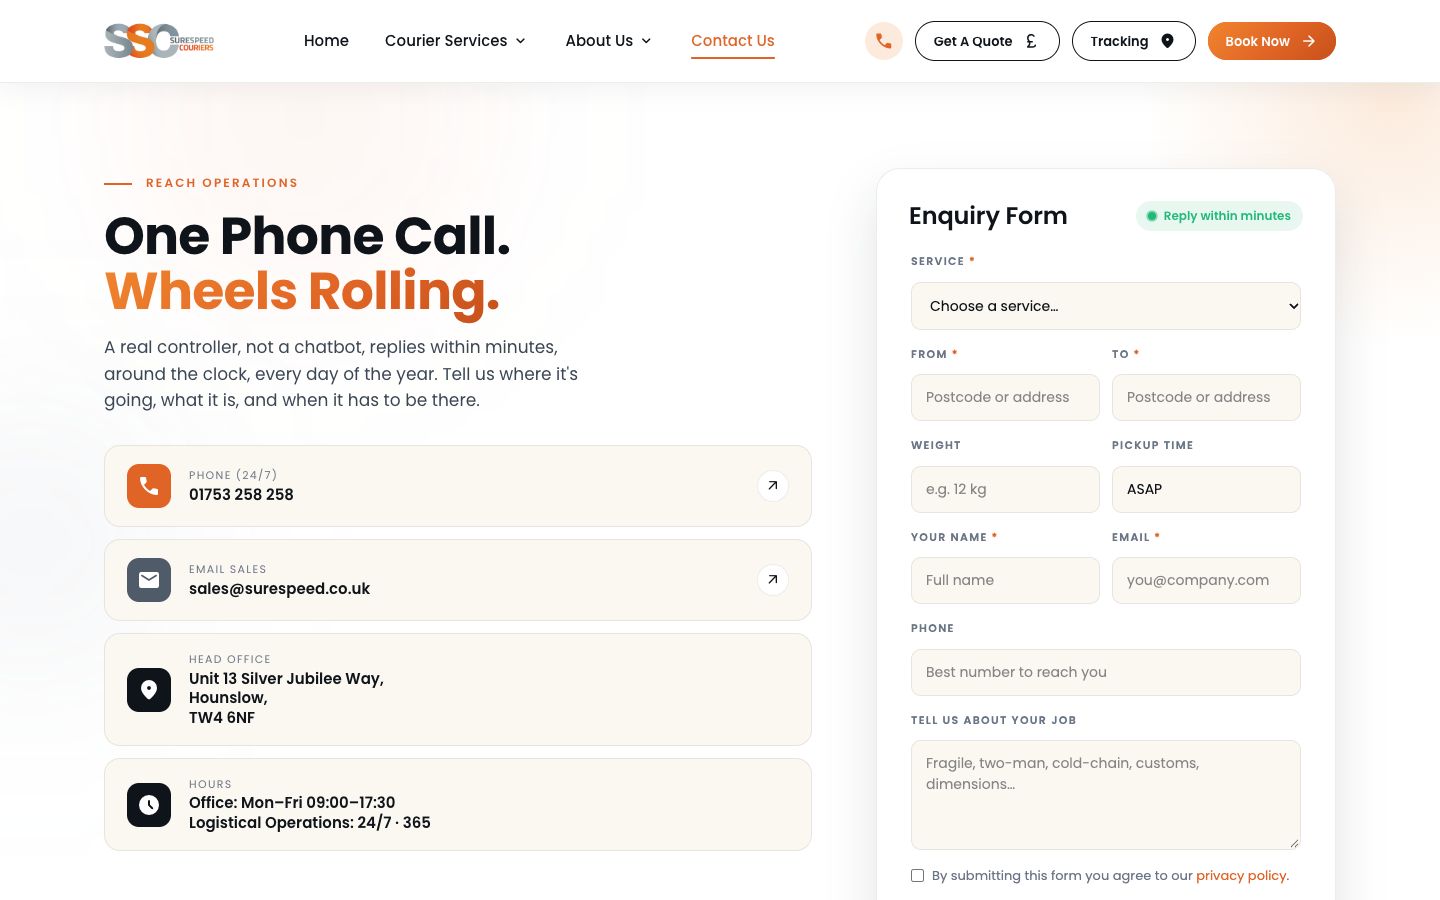
Task: Open the Tracking button
Action: tap(1134, 41)
